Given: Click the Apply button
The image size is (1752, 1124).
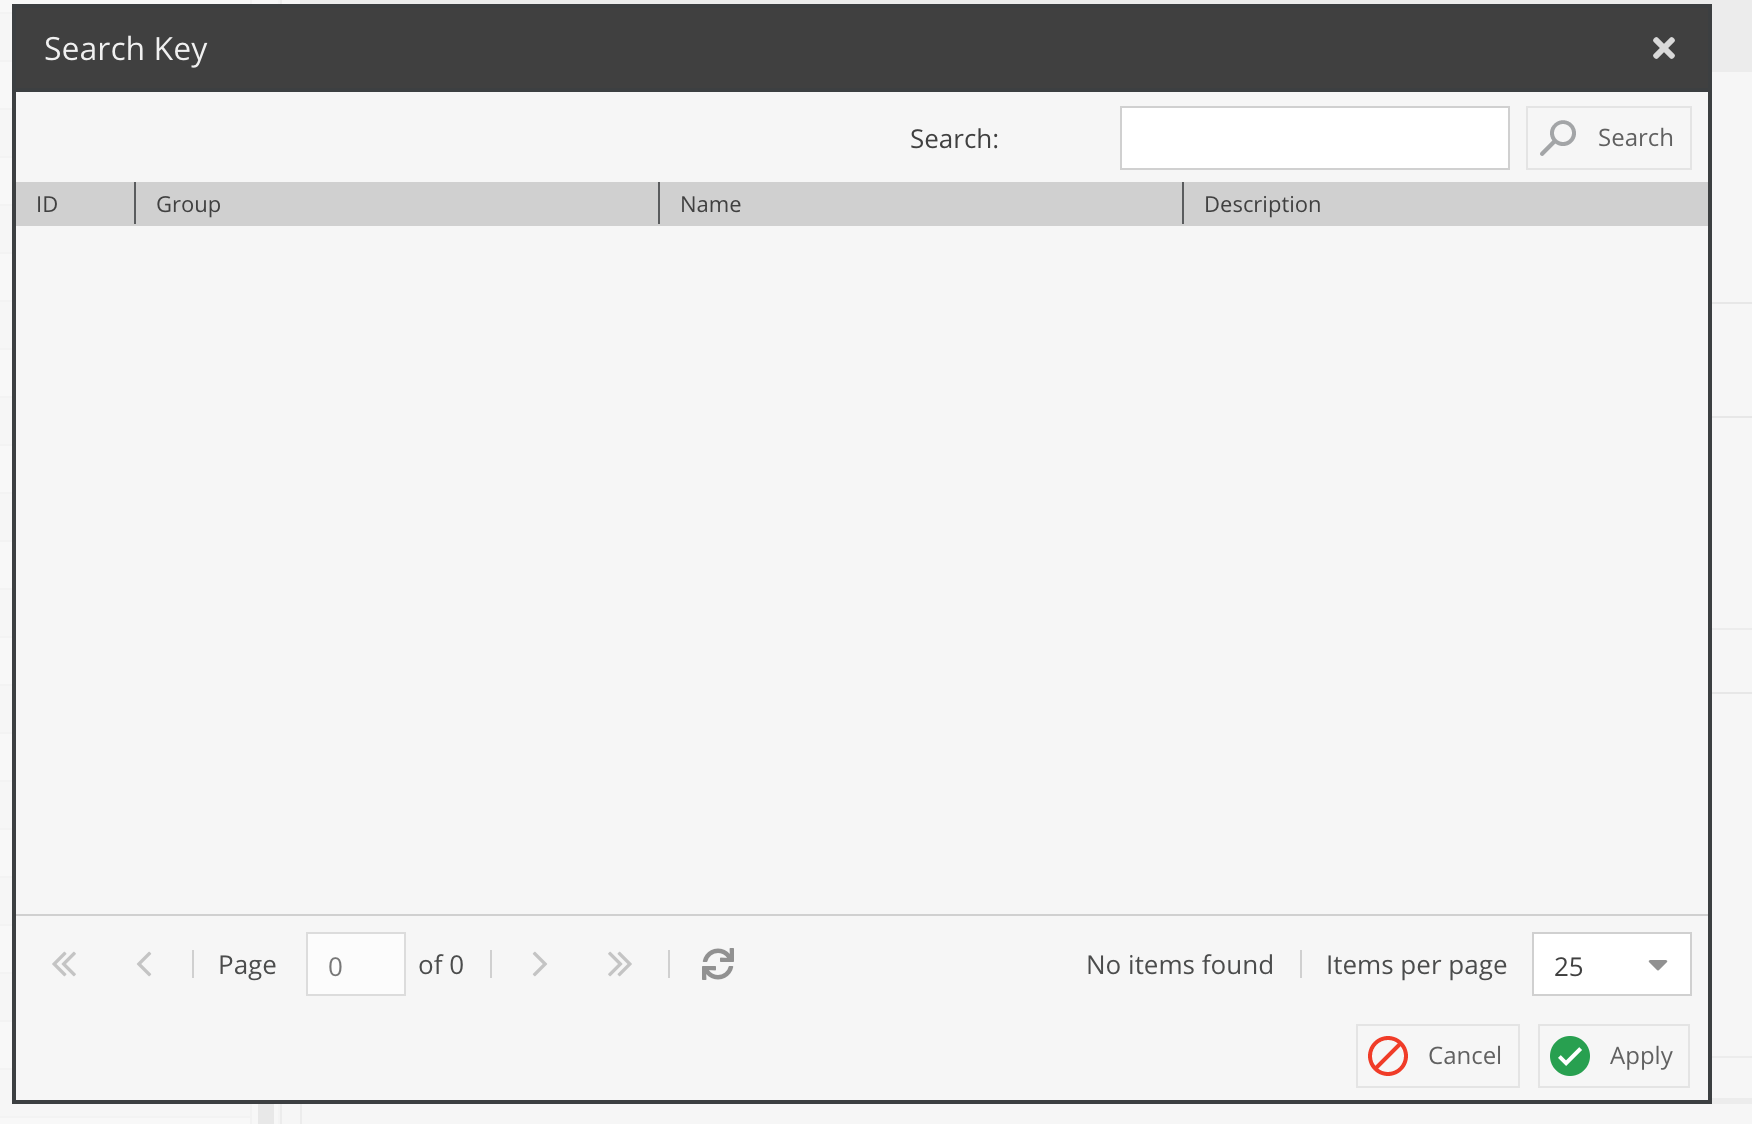Looking at the screenshot, I should (1613, 1055).
